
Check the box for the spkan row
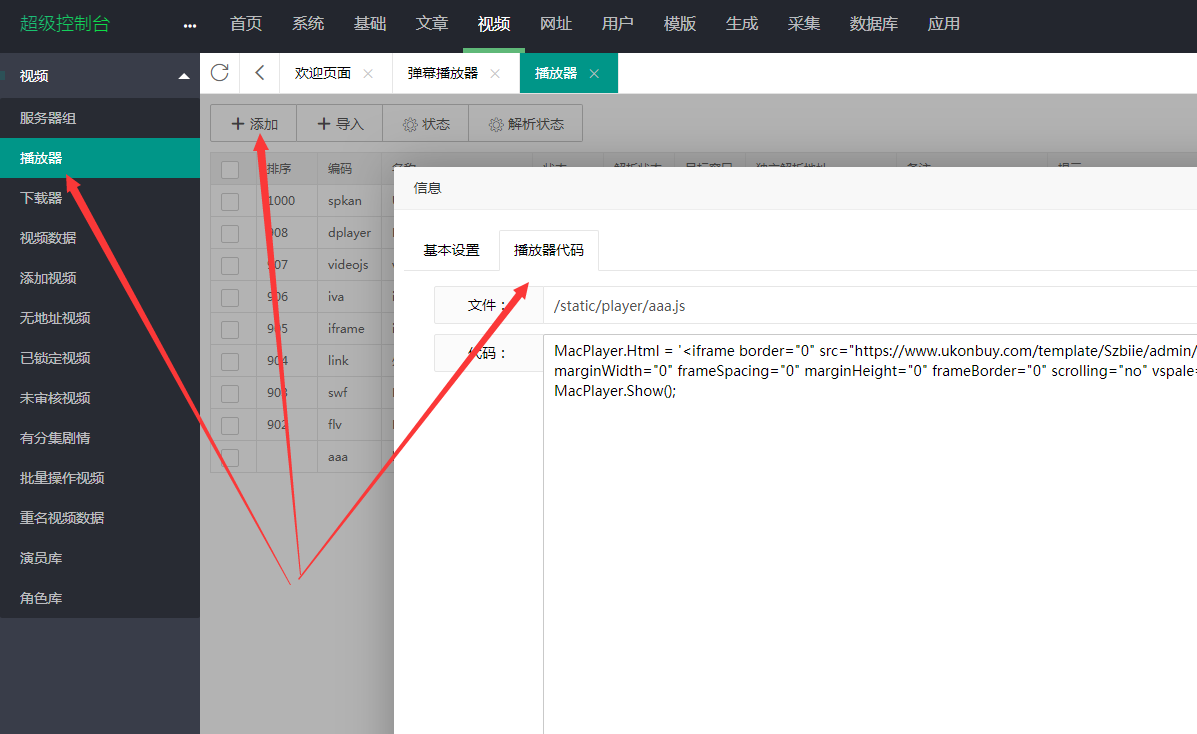click(230, 201)
